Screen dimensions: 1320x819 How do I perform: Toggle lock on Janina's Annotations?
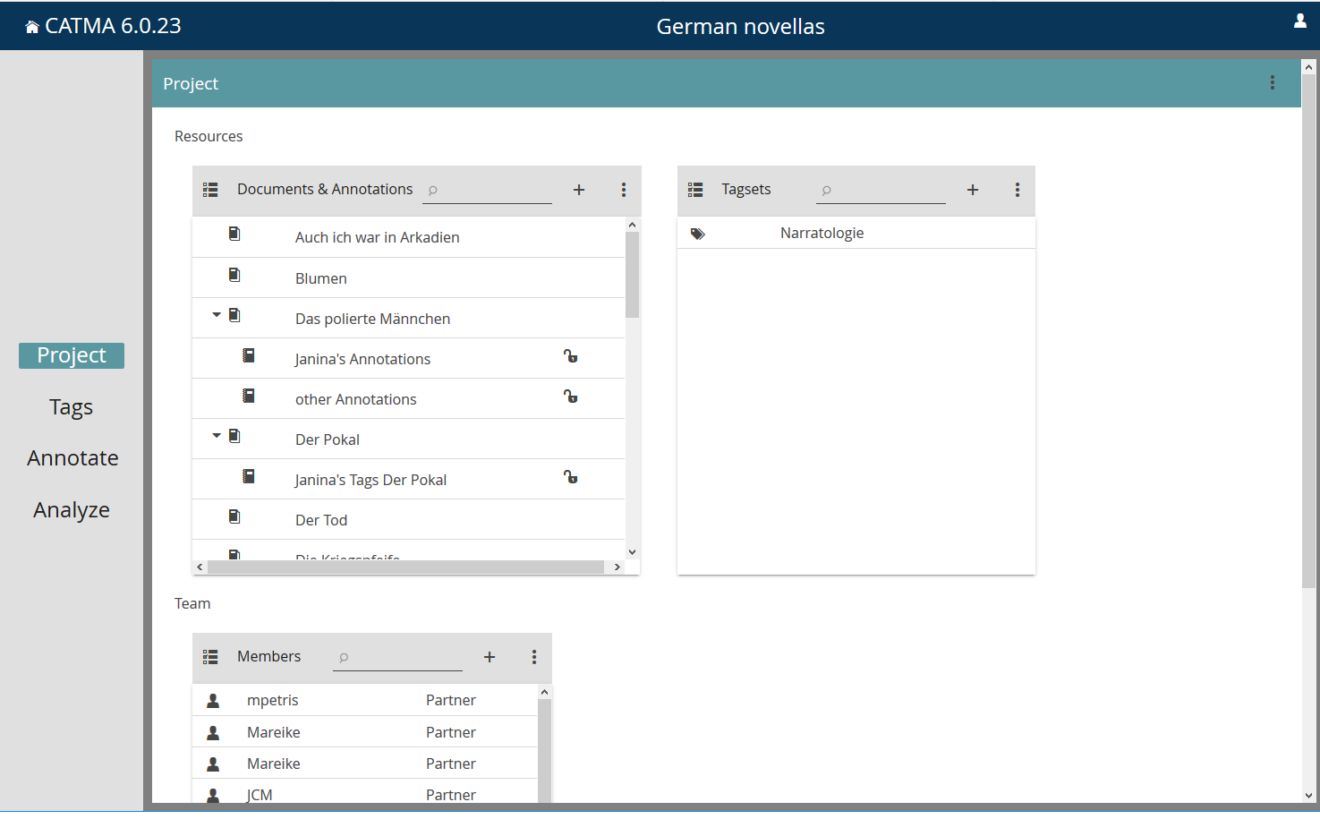(570, 357)
